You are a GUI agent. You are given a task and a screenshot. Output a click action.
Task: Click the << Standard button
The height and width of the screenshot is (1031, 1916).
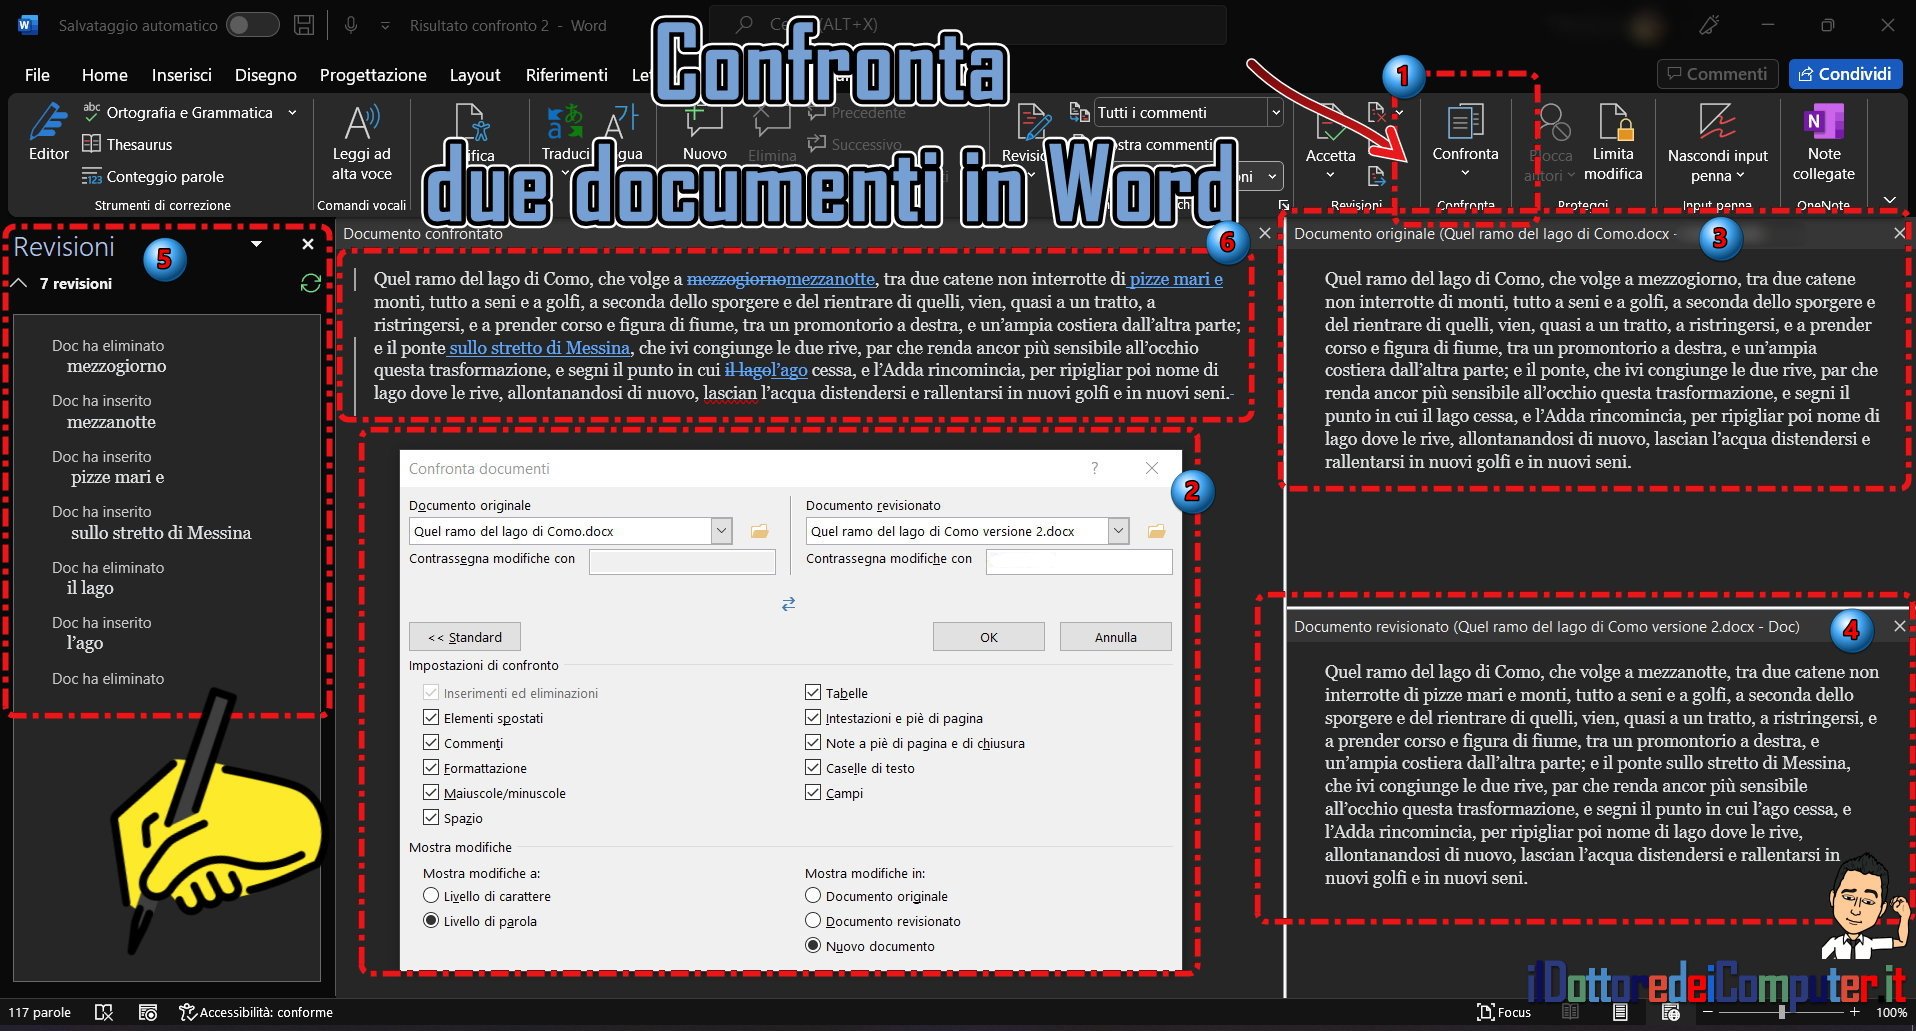coord(465,637)
